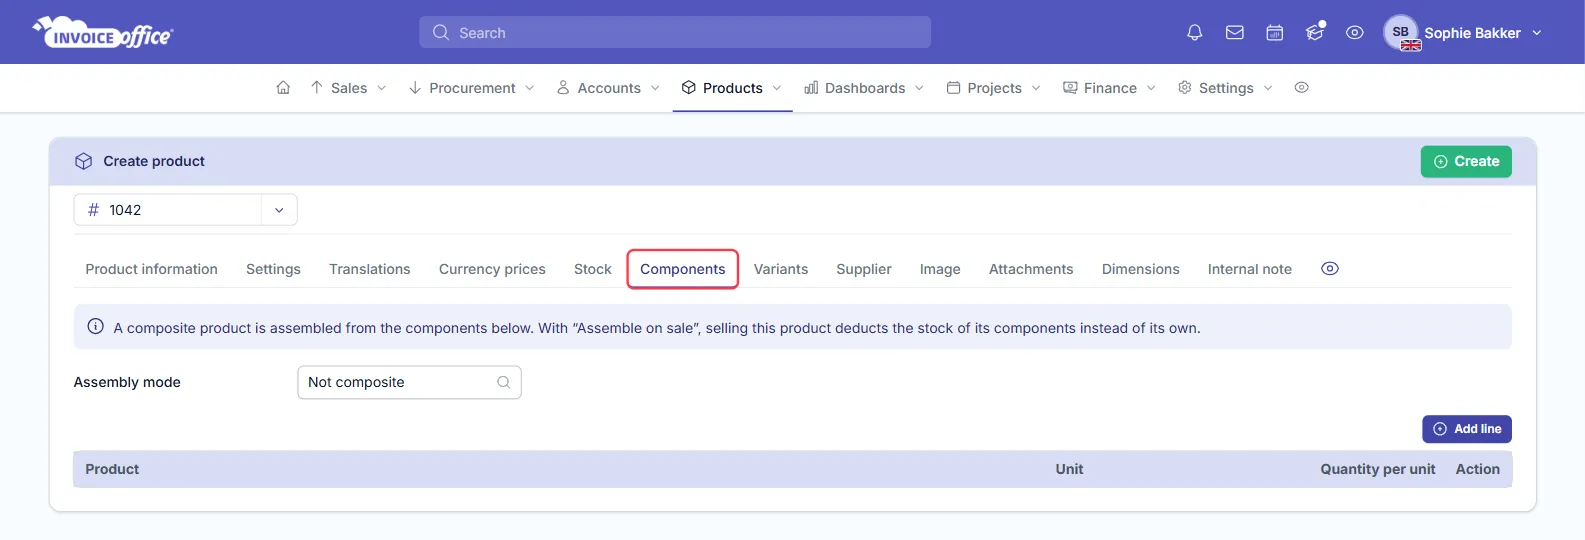Image resolution: width=1585 pixels, height=540 pixels.
Task: Open the Procurement menu
Action: coord(471,88)
